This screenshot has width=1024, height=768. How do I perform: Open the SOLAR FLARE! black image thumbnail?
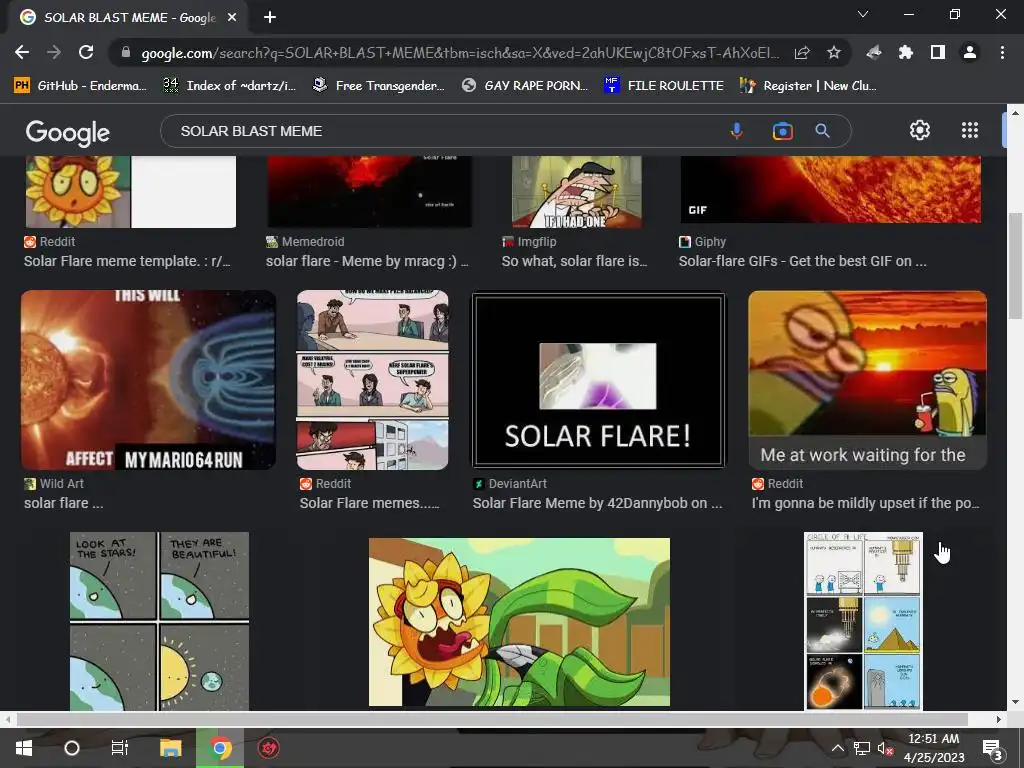(598, 380)
